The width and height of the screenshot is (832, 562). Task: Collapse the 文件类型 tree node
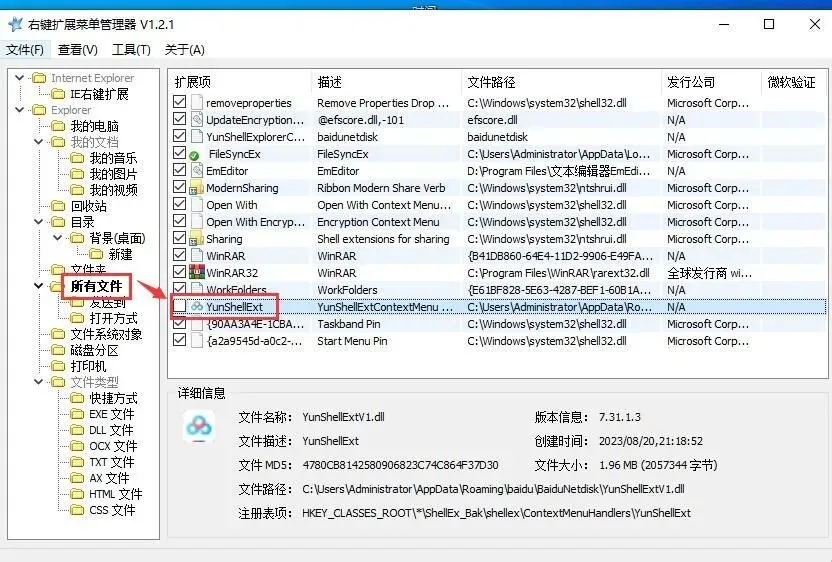(x=39, y=382)
